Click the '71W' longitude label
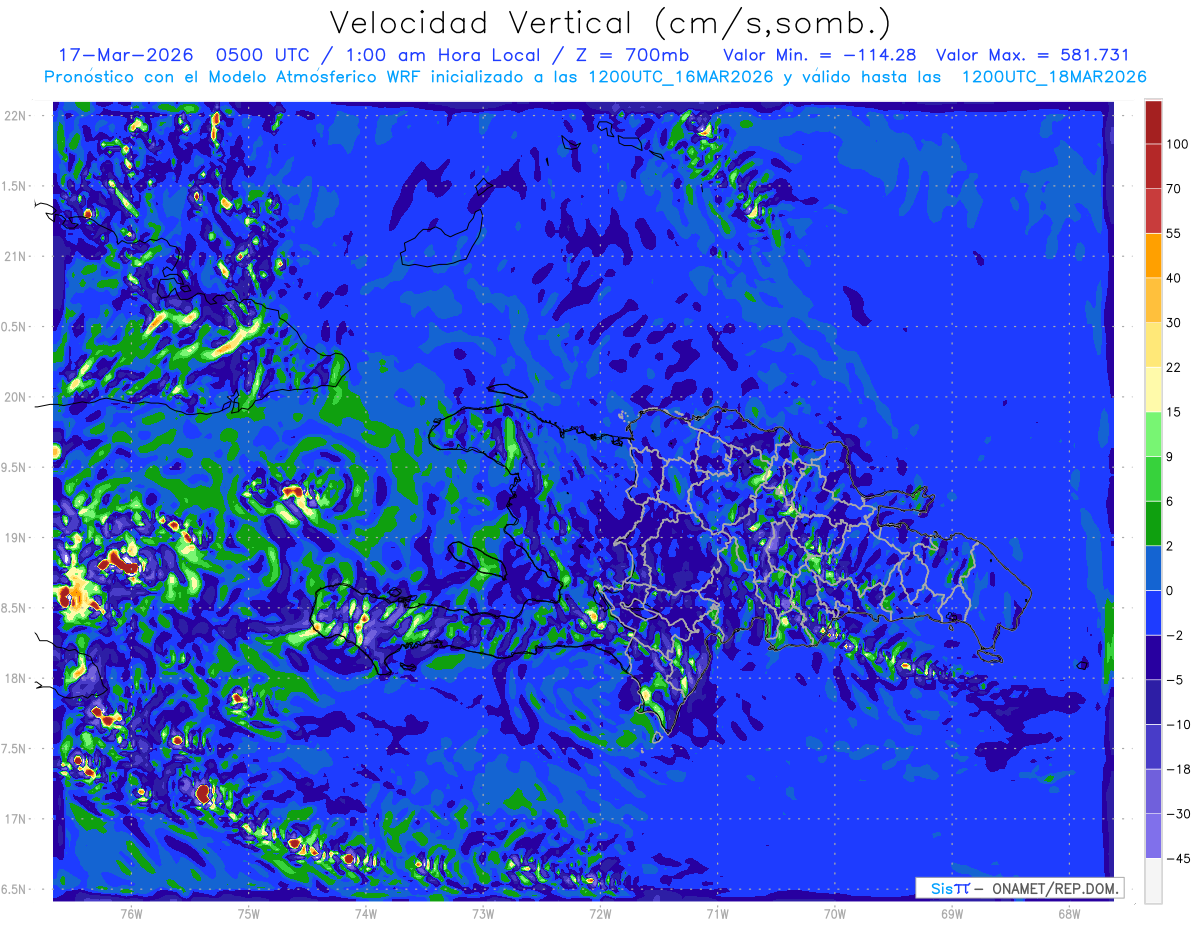The image size is (1200, 927). 717,914
